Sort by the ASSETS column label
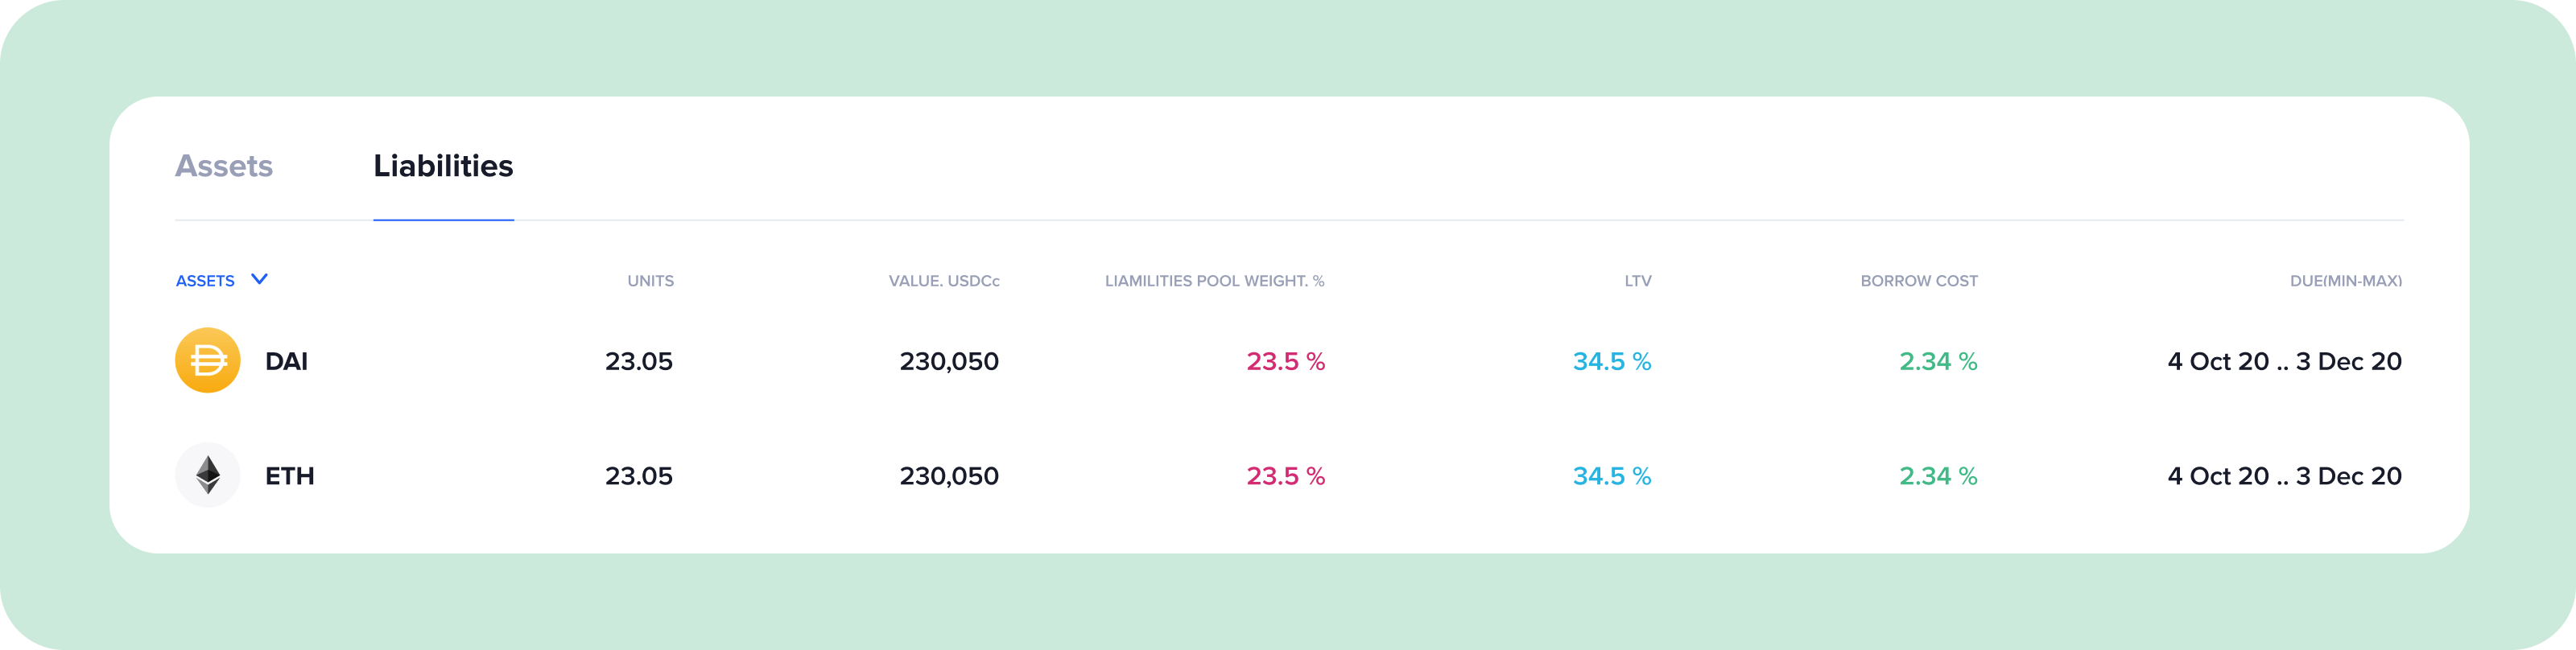Screen dimensions: 2576x650 pyautogui.click(x=205, y=281)
